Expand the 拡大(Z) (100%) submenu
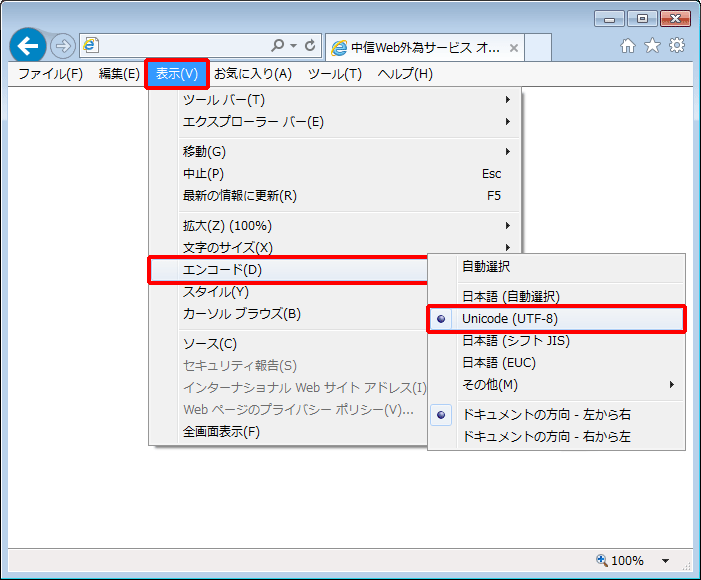 335,226
